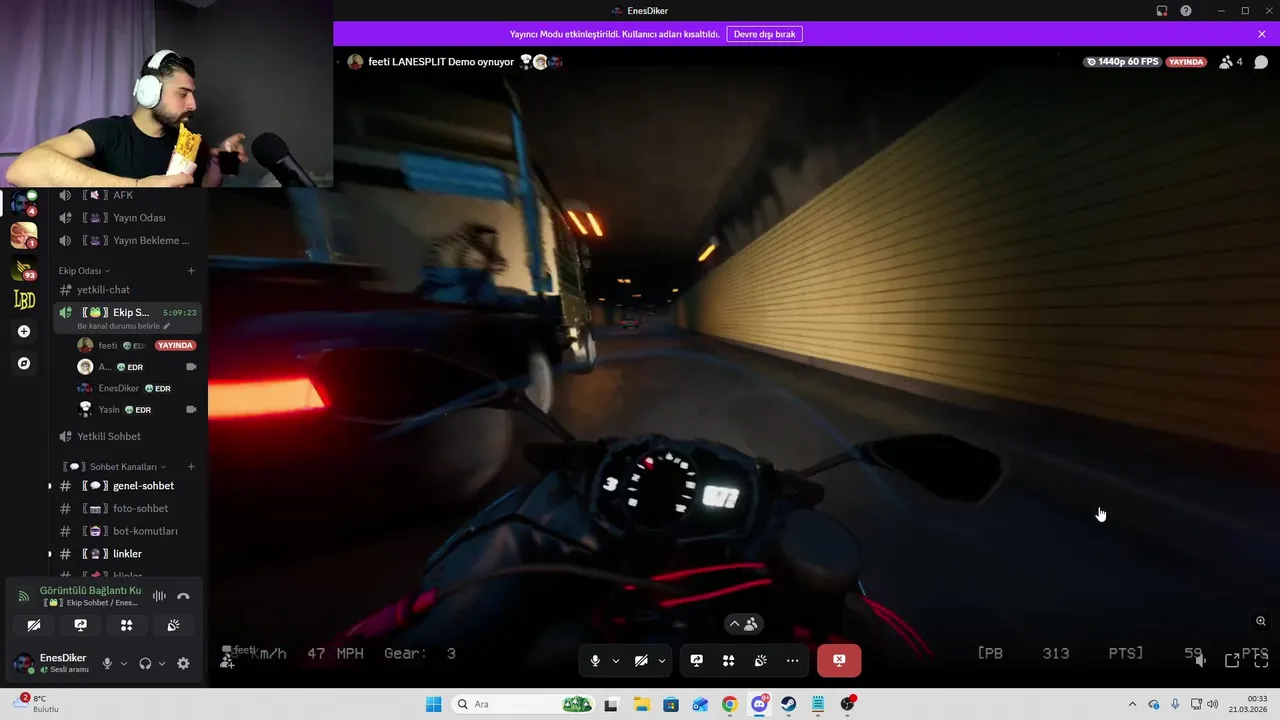
Task: Click the 'Görüntülü Bağlantı Ku' connection status
Action: (x=90, y=591)
